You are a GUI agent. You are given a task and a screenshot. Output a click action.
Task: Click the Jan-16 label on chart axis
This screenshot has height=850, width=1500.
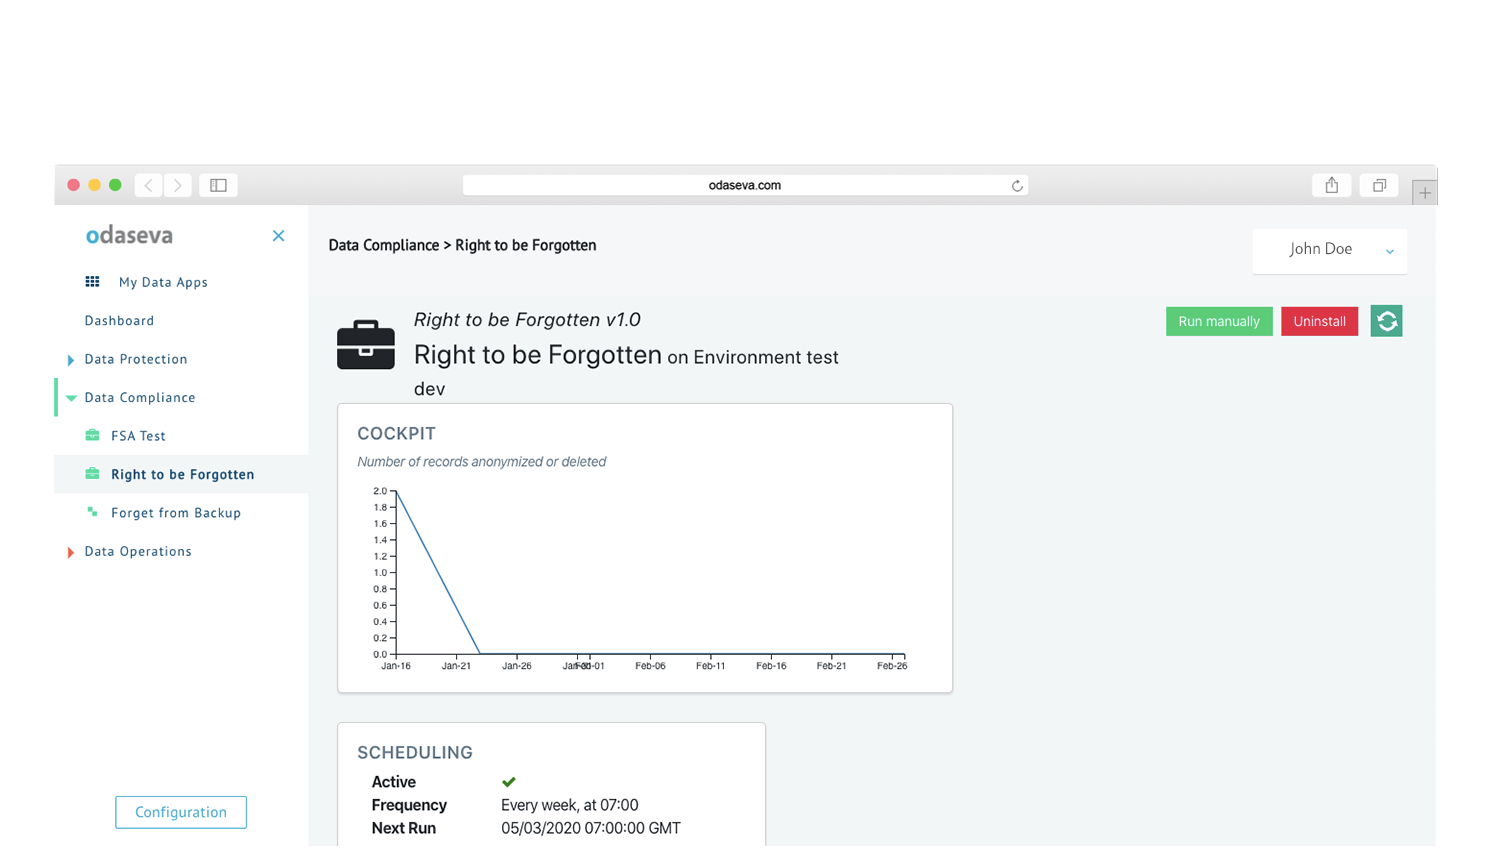click(x=396, y=666)
